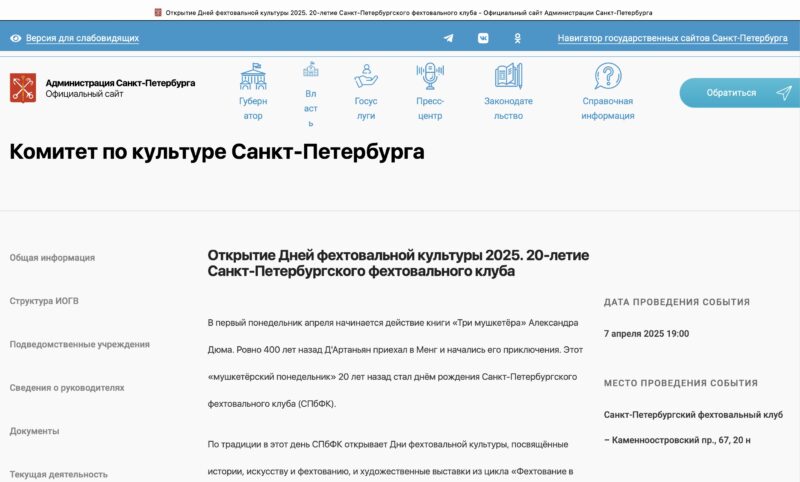Open the Власть section icon
The width and height of the screenshot is (800, 482).
(311, 70)
